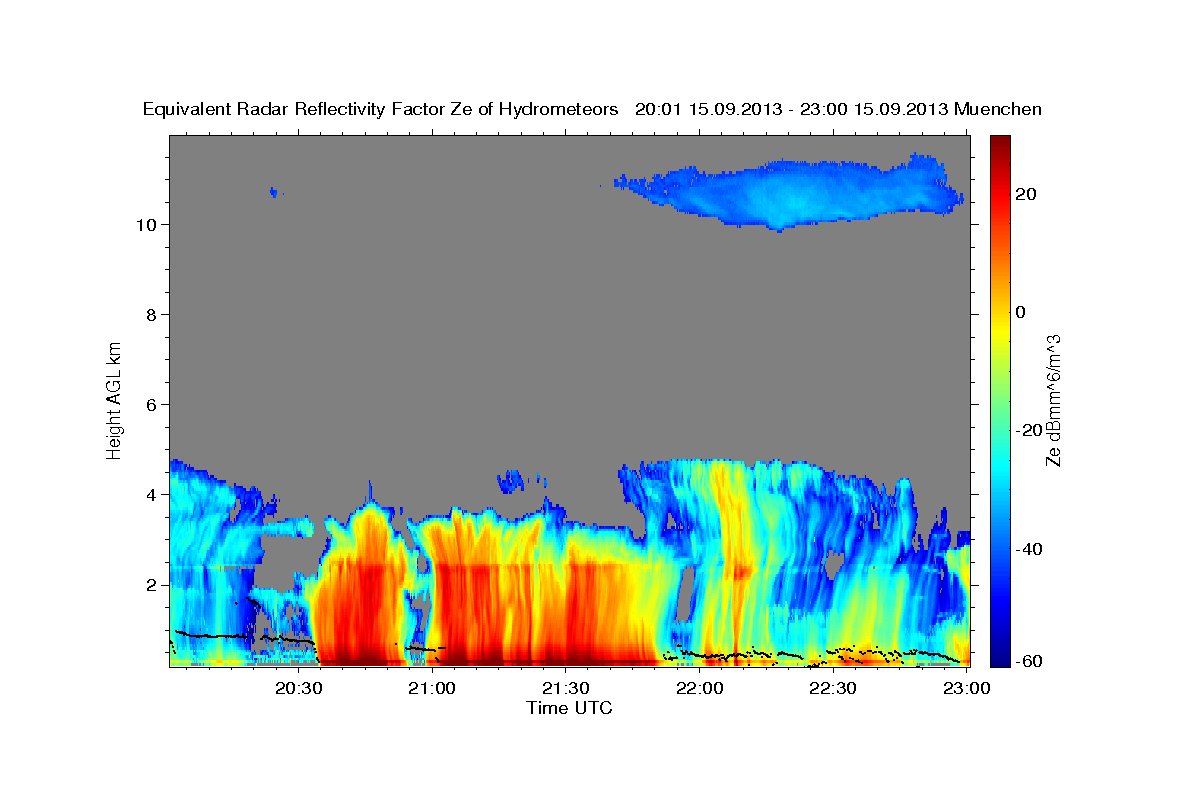Click the tiny blue echo speck near 10.7 km
The image size is (1200, 800).
[x=274, y=191]
